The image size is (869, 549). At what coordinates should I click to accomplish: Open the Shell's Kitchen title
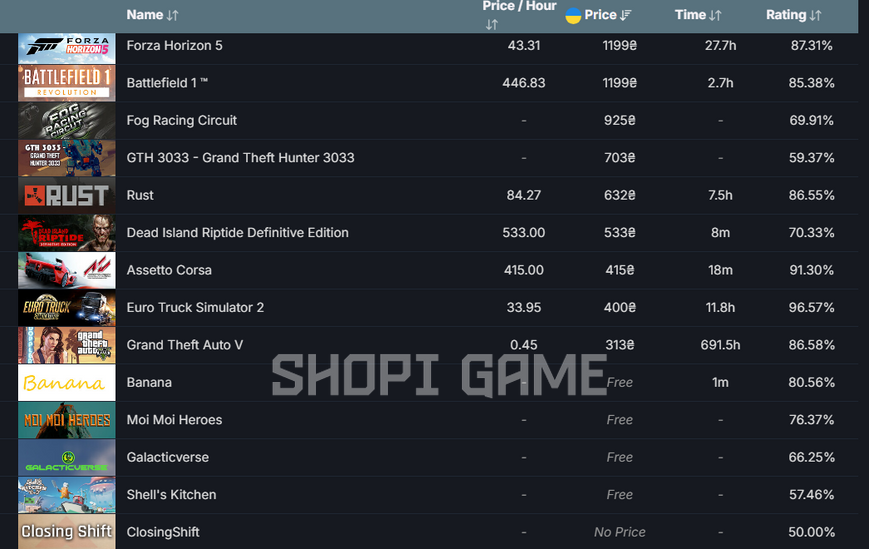point(171,495)
